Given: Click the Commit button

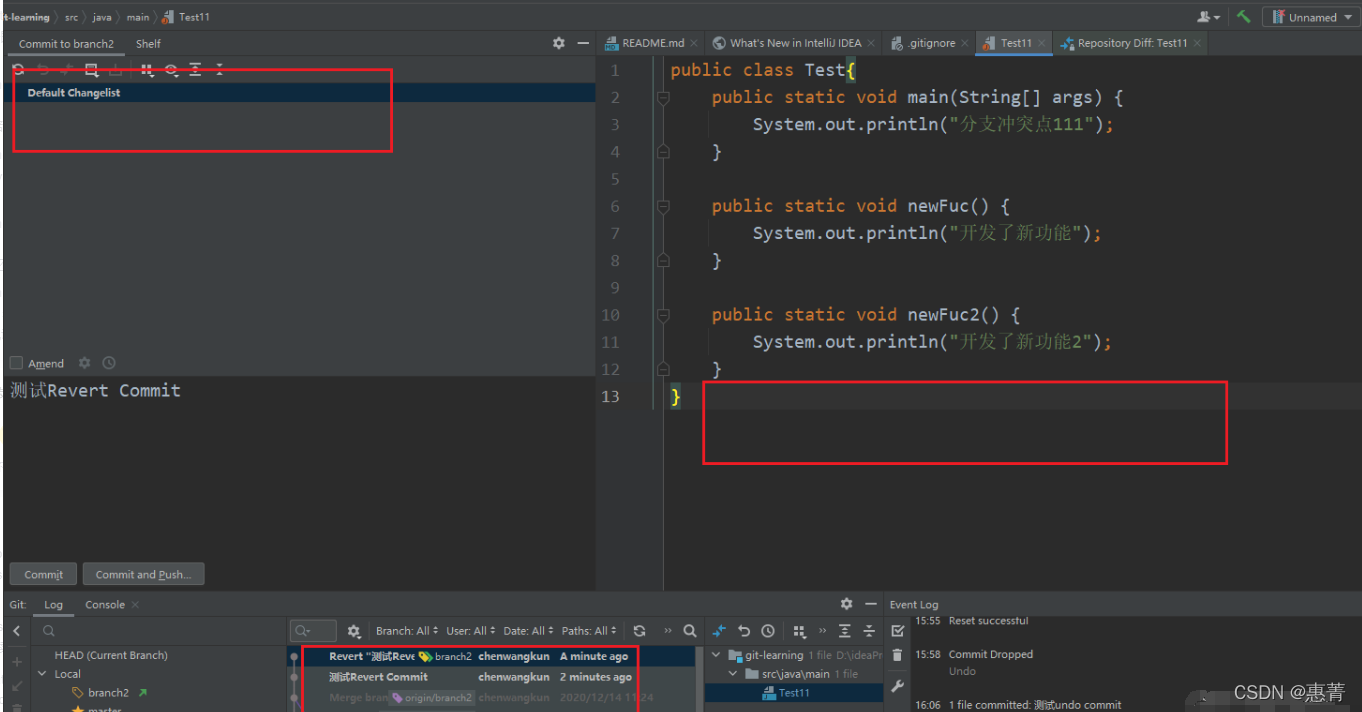Looking at the screenshot, I should 44,574.
